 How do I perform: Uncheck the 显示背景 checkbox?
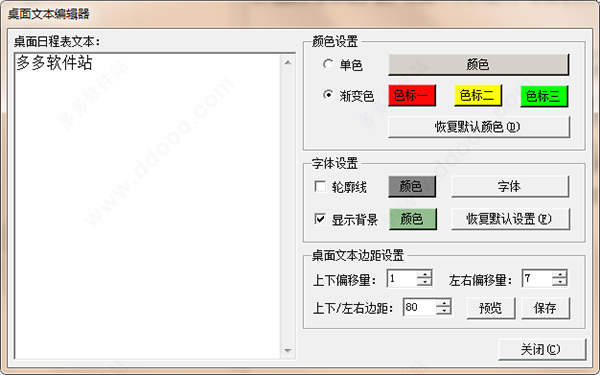click(320, 219)
